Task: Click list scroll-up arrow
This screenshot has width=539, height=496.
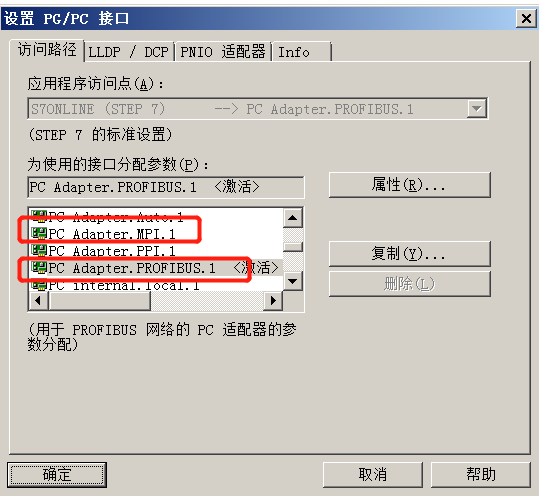Action: (x=293, y=218)
